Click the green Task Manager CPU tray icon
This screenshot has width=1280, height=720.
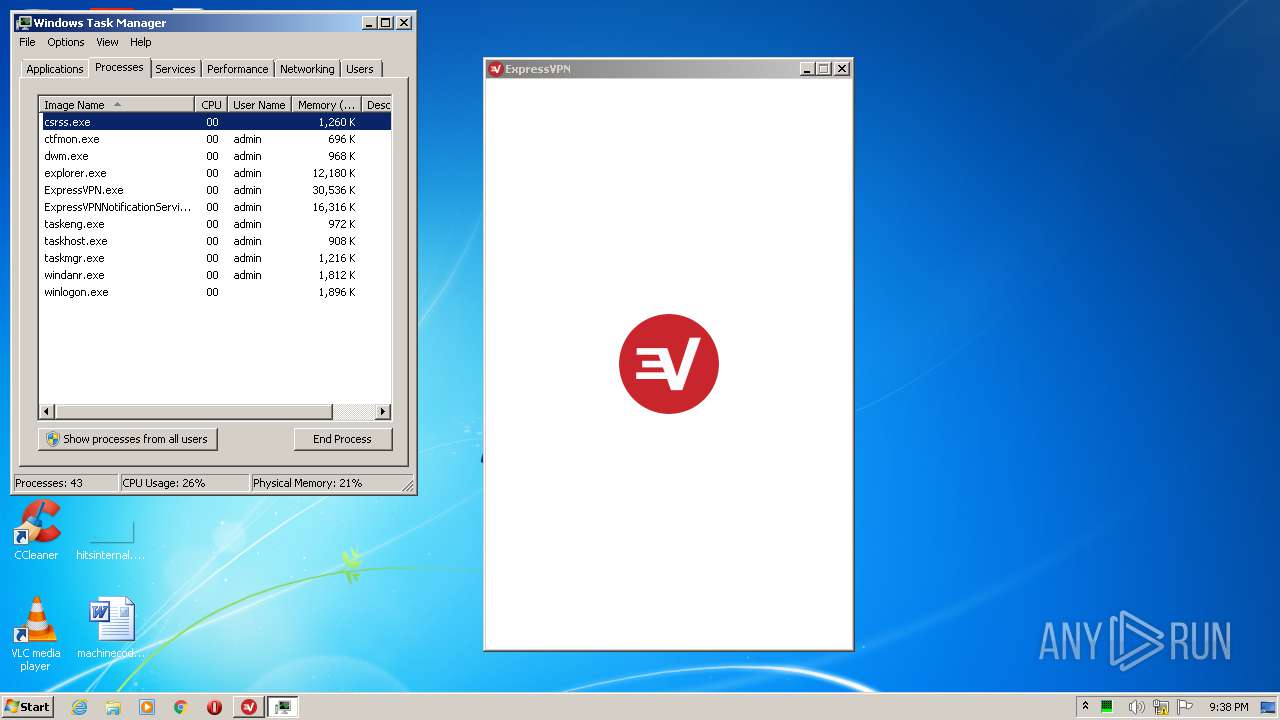(1107, 707)
